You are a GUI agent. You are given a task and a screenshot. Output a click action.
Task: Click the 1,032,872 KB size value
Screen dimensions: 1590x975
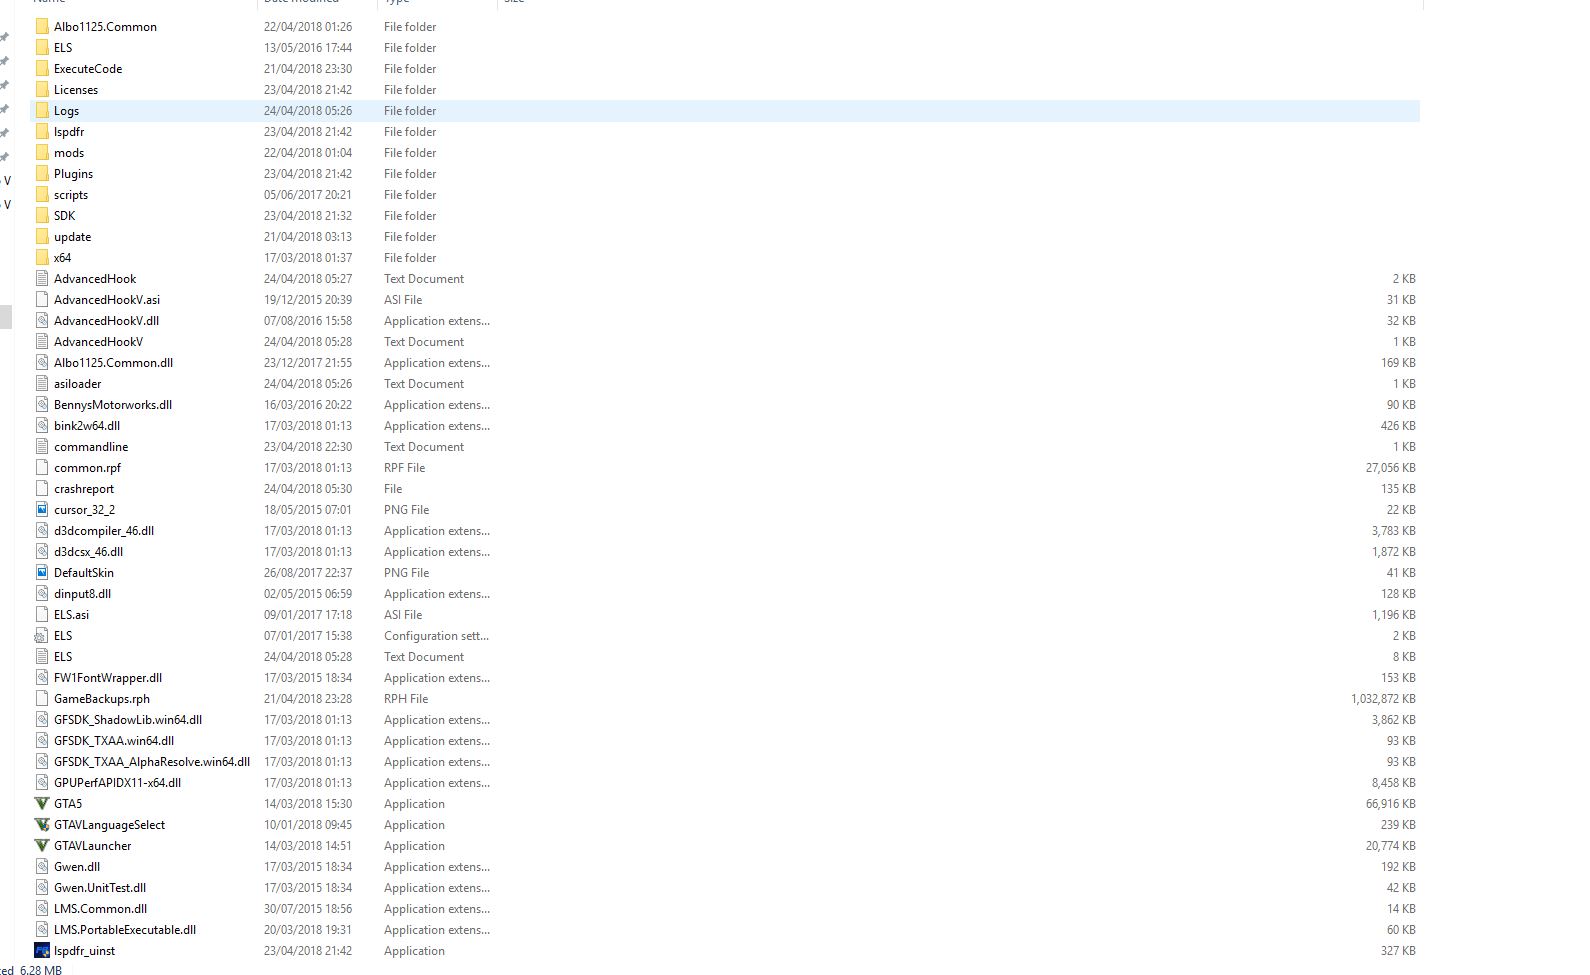tap(1383, 698)
